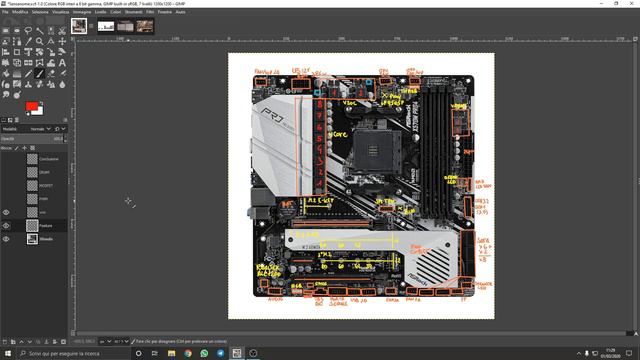This screenshot has width=640, height=360.
Task: Select the Cage Transform tool
Action: (x=40, y=63)
